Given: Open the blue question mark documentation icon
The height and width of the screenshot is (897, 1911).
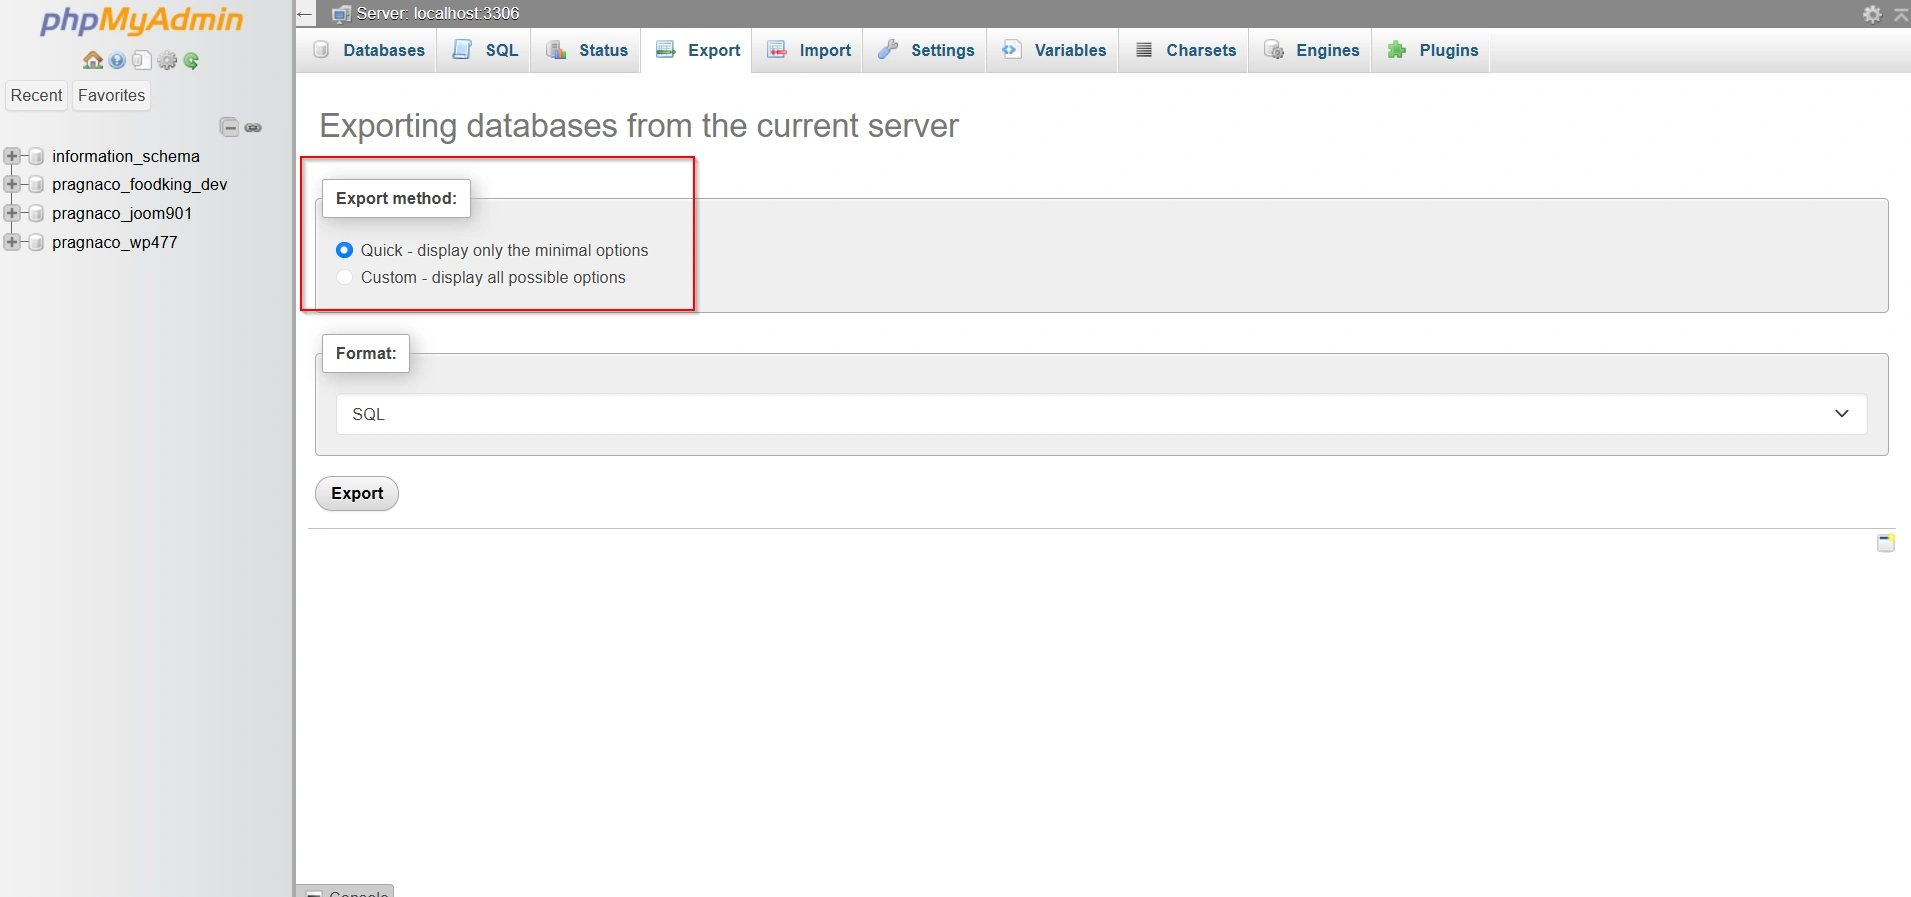Looking at the screenshot, I should [x=118, y=61].
